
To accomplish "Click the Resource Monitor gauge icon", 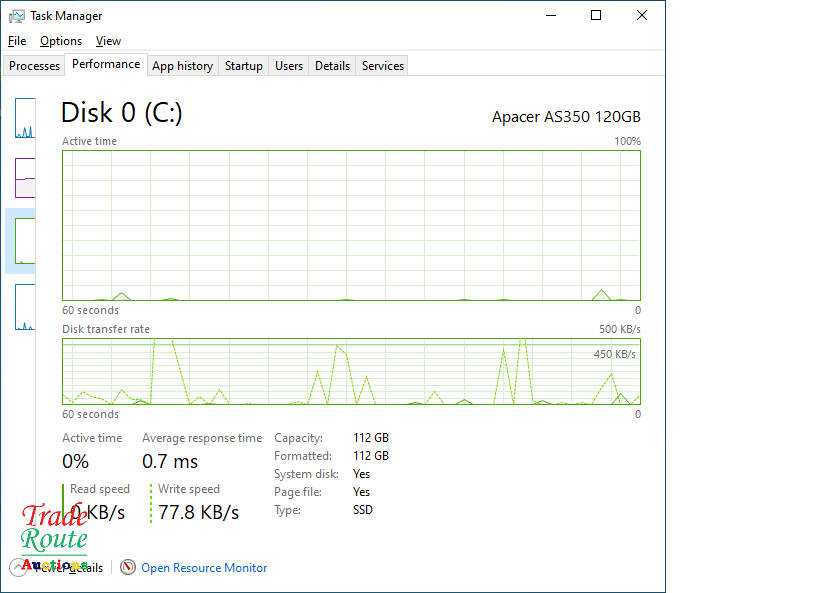I will (x=128, y=567).
